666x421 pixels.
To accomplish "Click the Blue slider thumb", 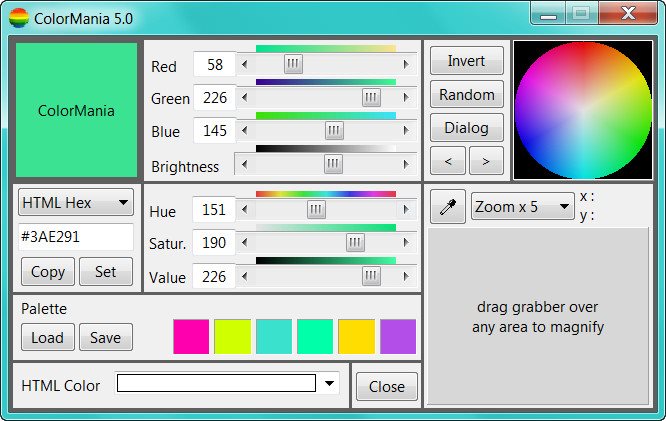I will 334,130.
